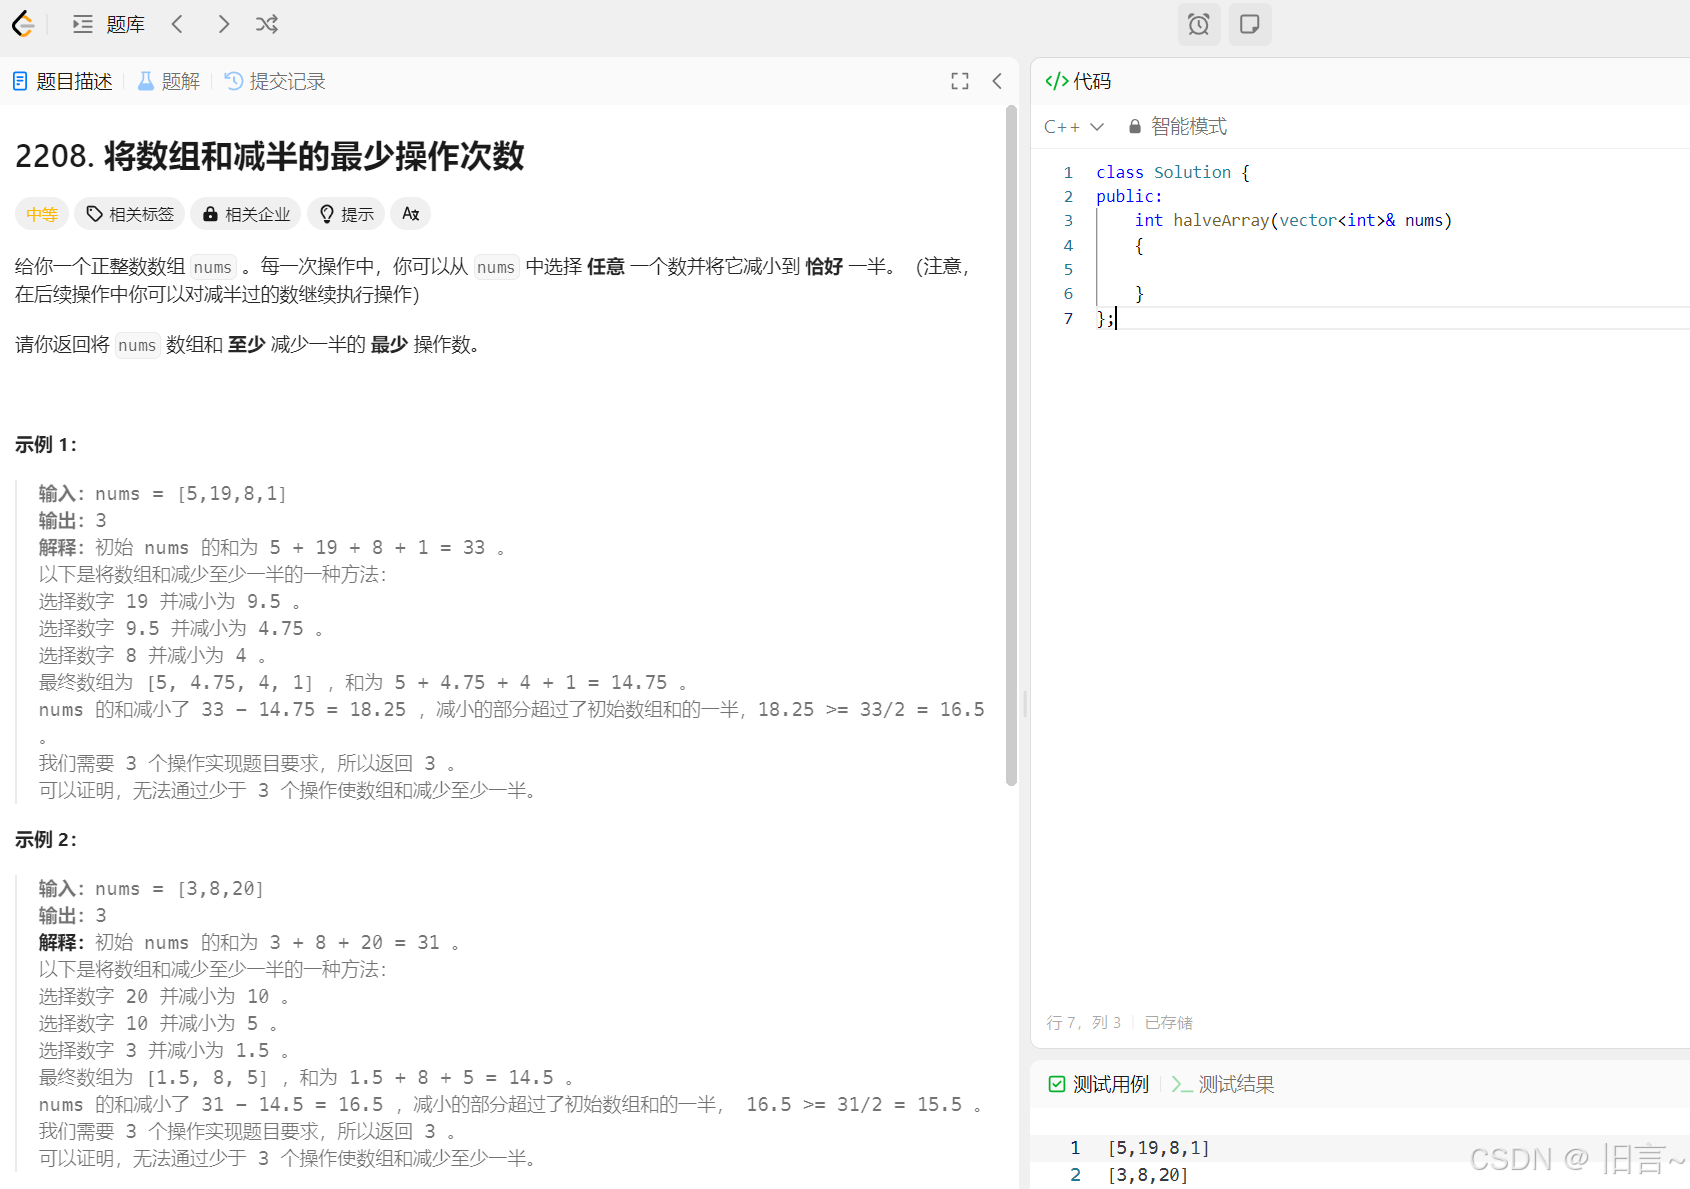
Task: Open the timer alarm clock icon
Action: pos(1198,24)
